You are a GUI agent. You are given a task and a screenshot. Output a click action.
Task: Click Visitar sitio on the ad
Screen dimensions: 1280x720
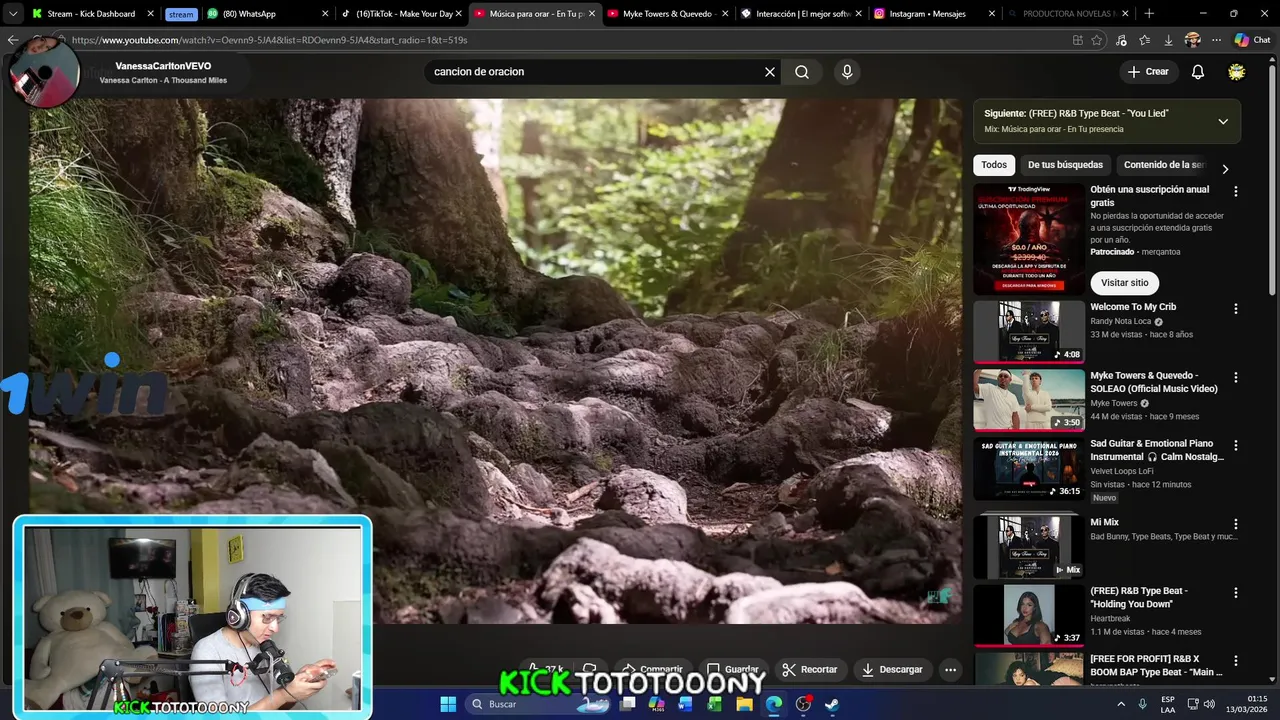[x=1124, y=283]
